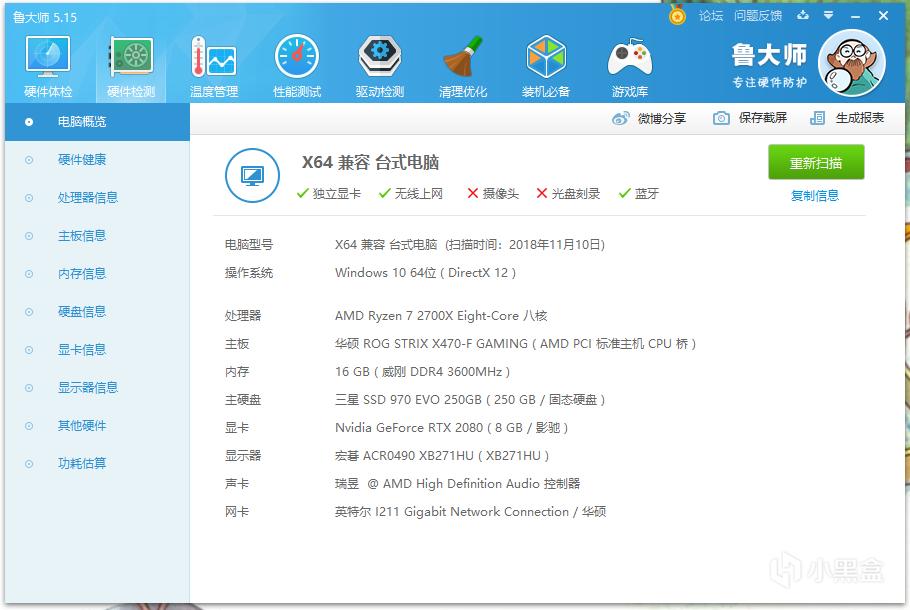Click the 蓝牙 check mark
This screenshot has height=610, width=910.
(624, 193)
